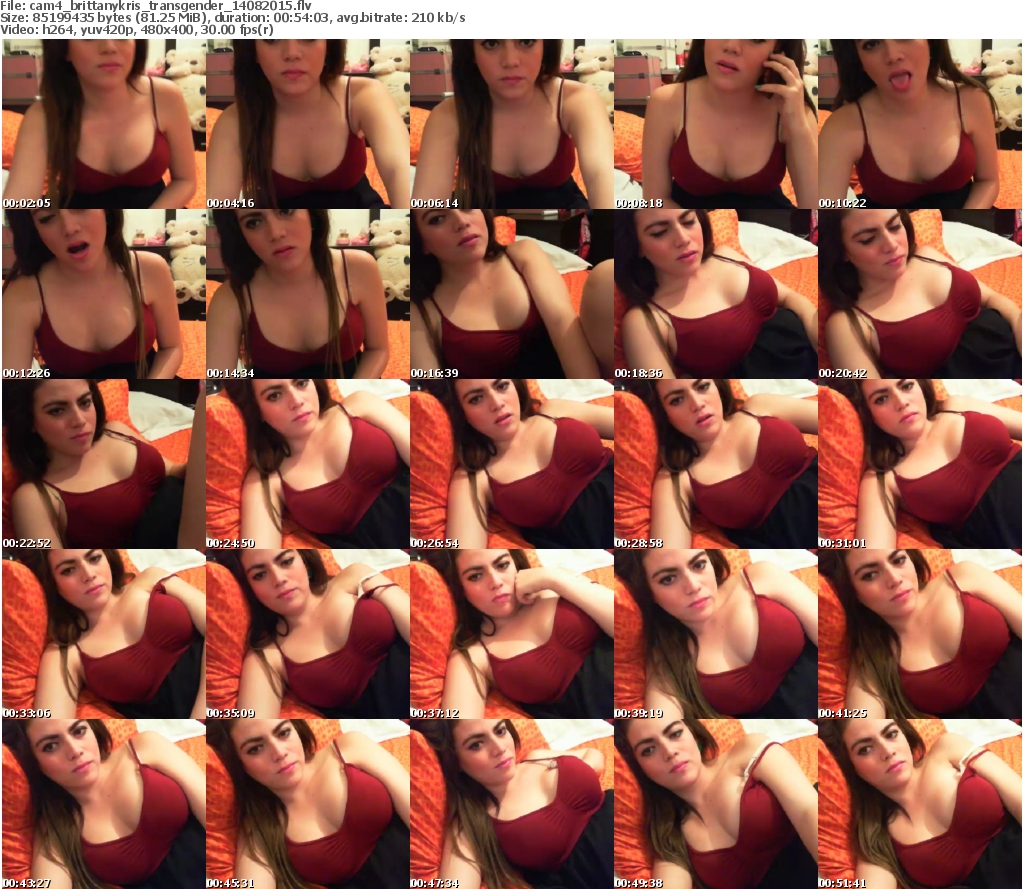Choose the frame marked 00:33:06
Viewport: 1024px width, 889px height.
(104, 634)
